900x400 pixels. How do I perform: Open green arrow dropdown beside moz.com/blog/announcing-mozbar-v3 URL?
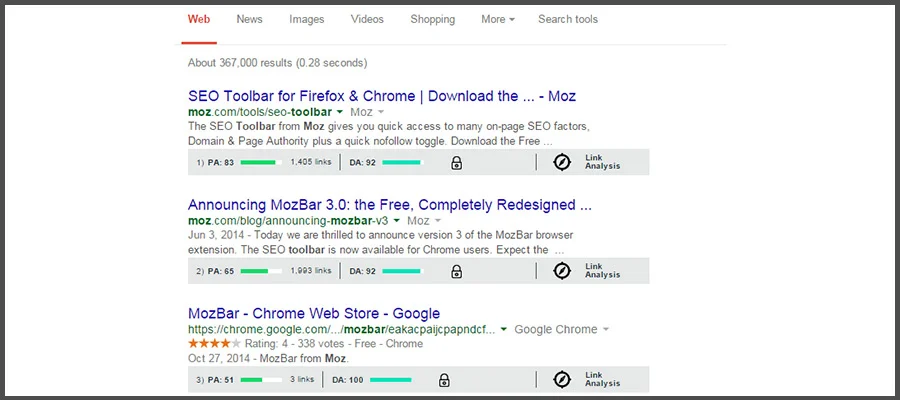tap(397, 221)
